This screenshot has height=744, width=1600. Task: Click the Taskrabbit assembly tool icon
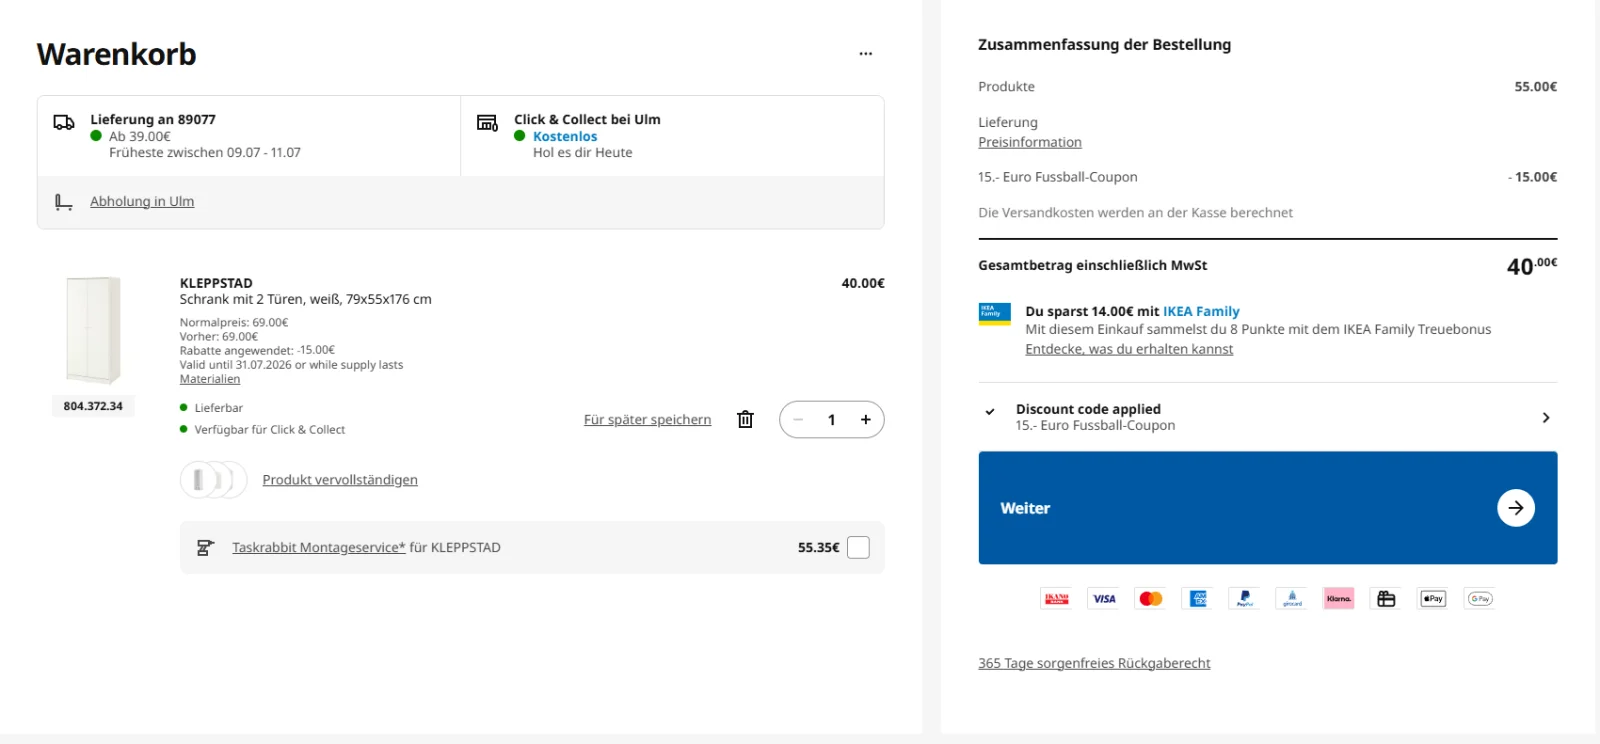coord(205,548)
